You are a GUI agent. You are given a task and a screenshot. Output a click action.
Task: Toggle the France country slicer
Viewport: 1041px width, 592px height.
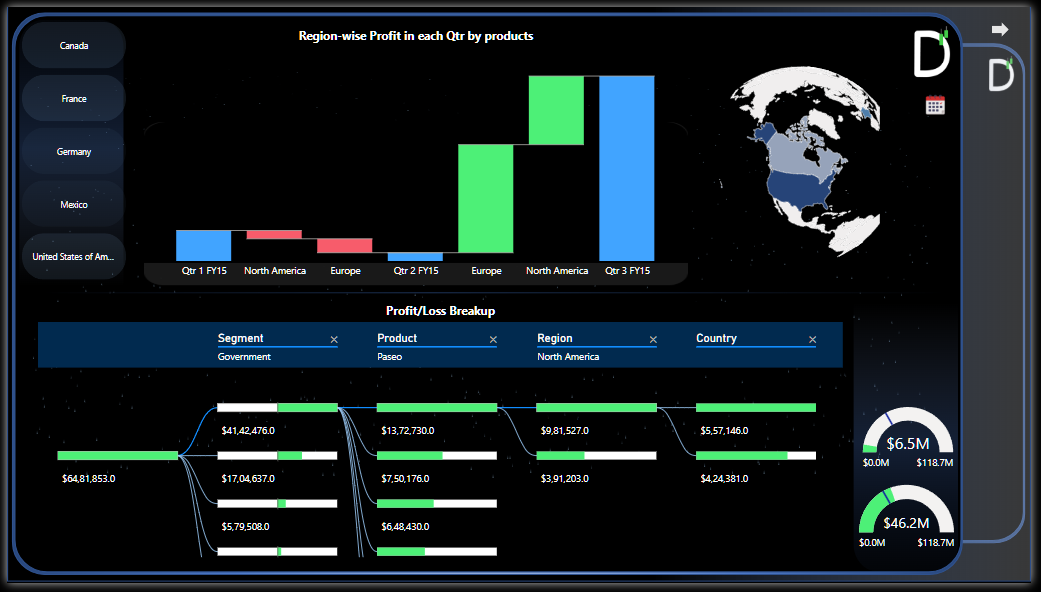[x=74, y=99]
